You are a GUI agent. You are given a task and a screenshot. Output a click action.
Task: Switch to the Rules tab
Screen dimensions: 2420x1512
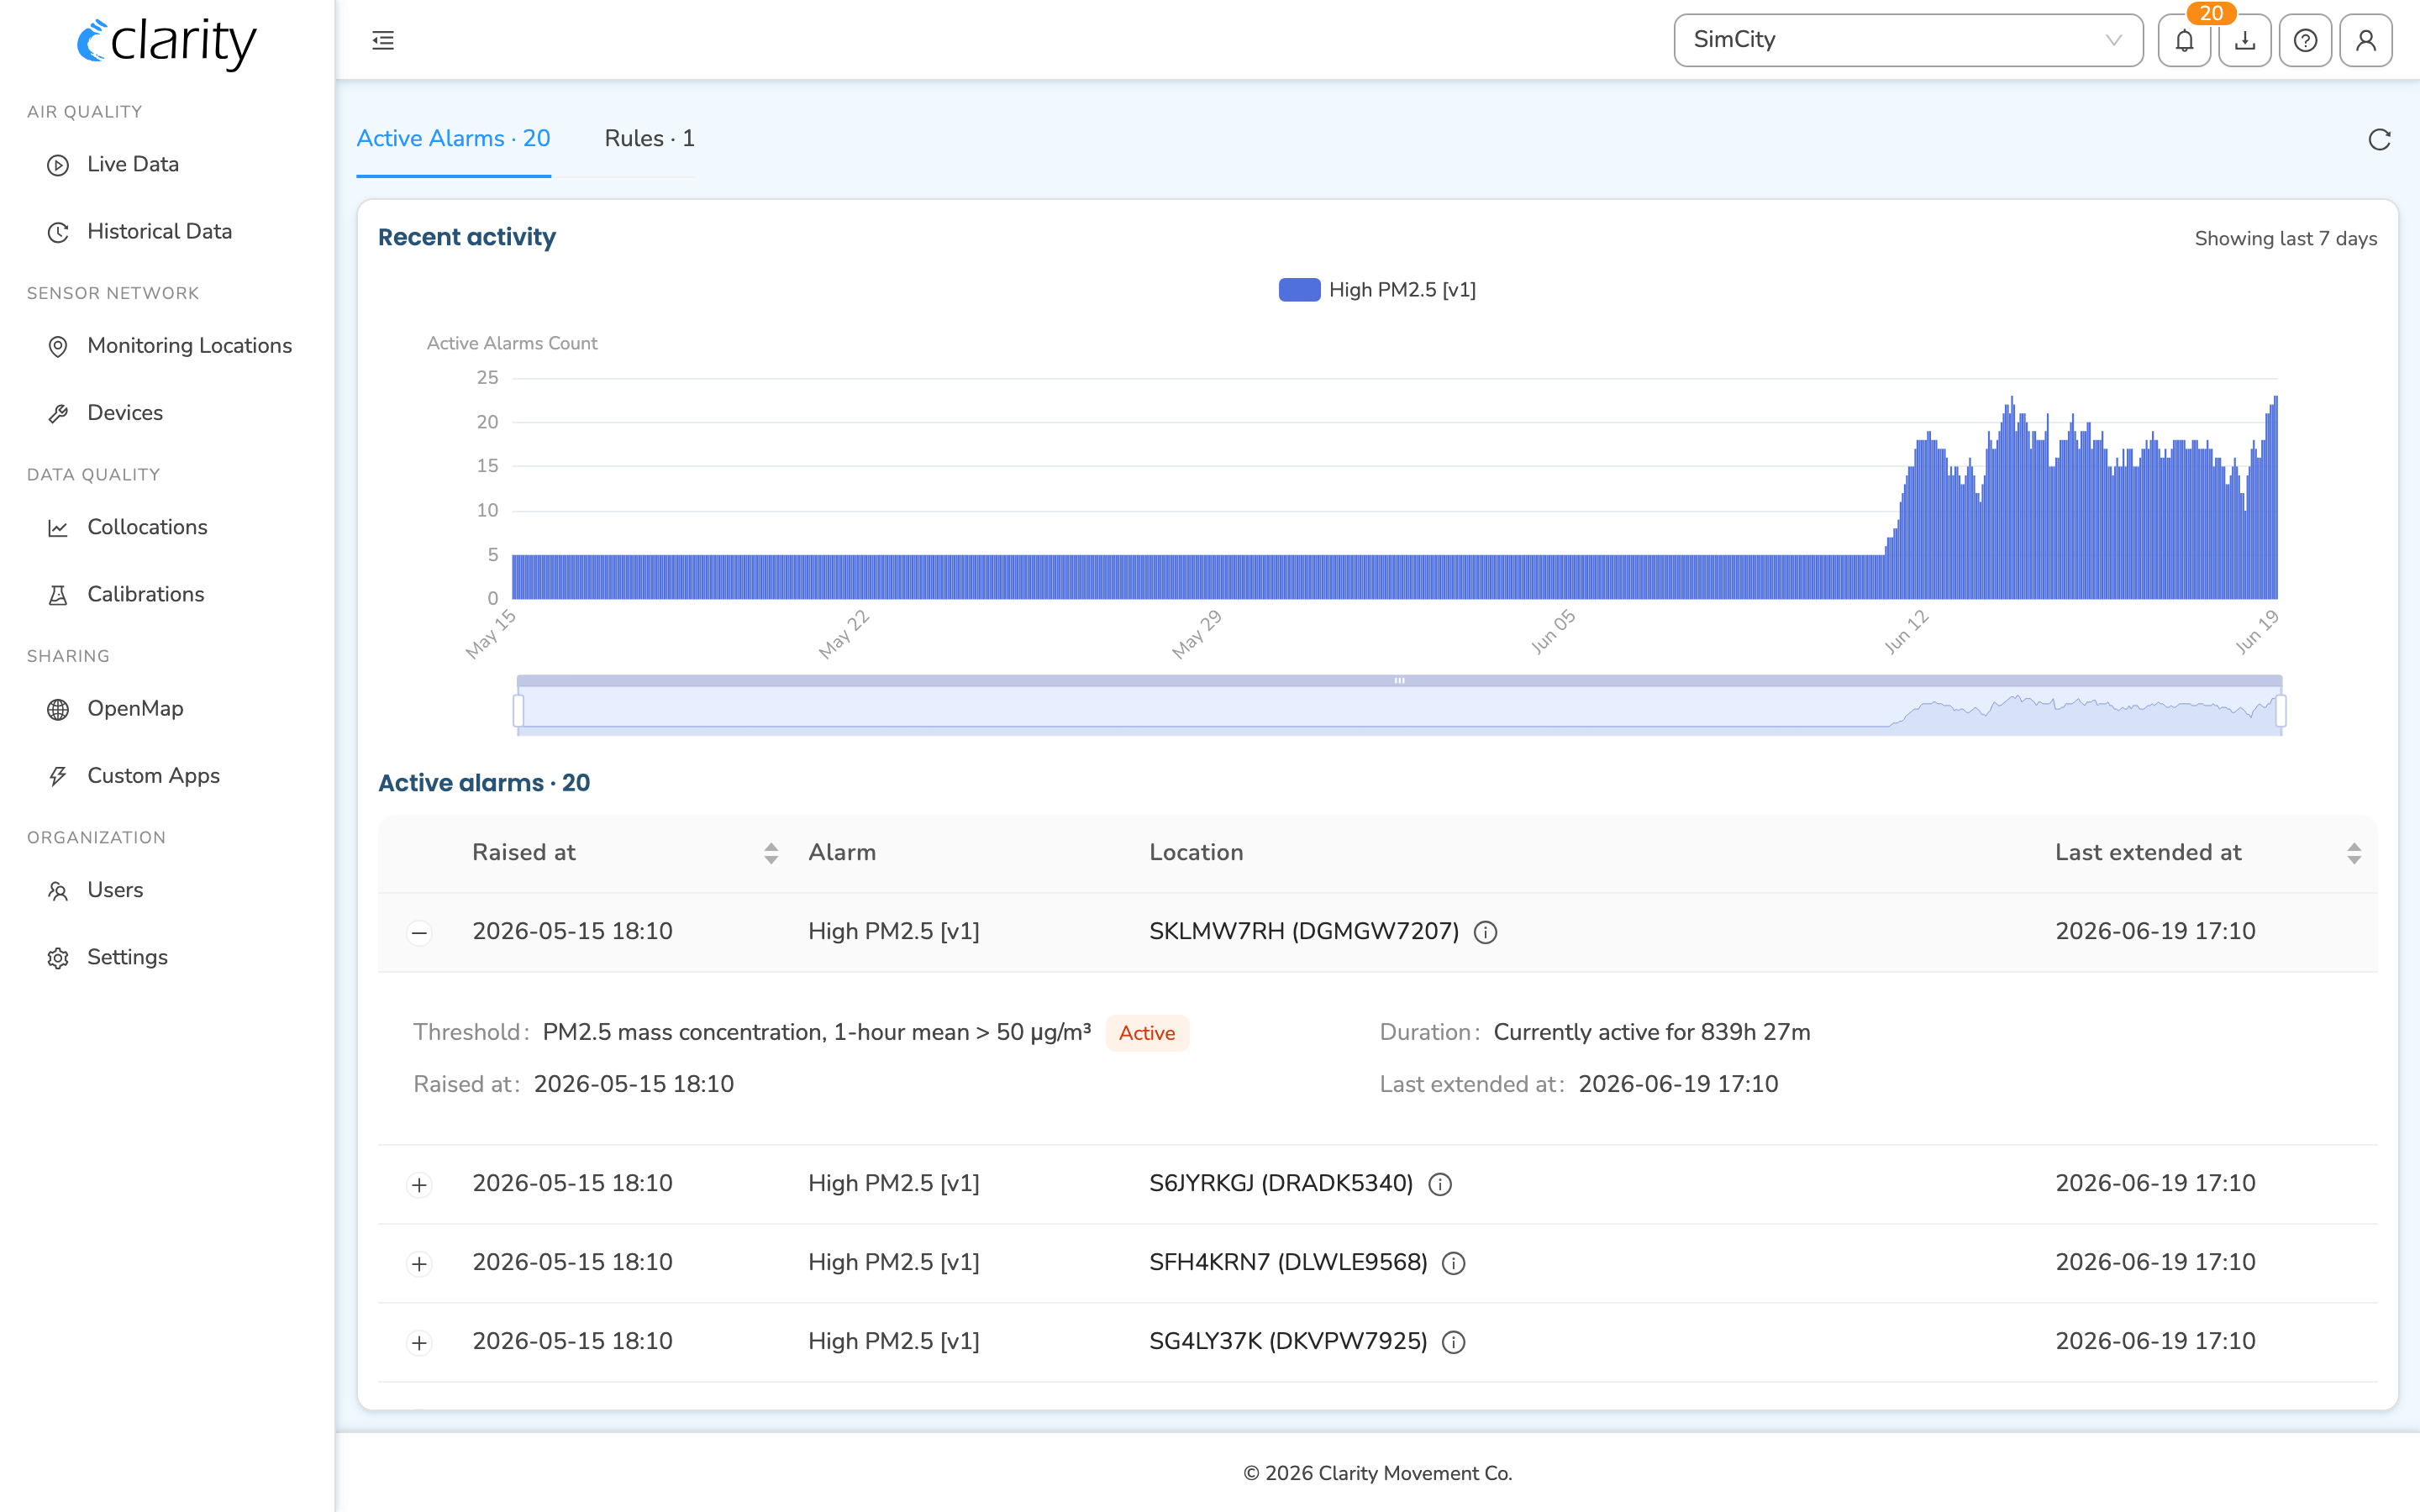[x=649, y=139]
